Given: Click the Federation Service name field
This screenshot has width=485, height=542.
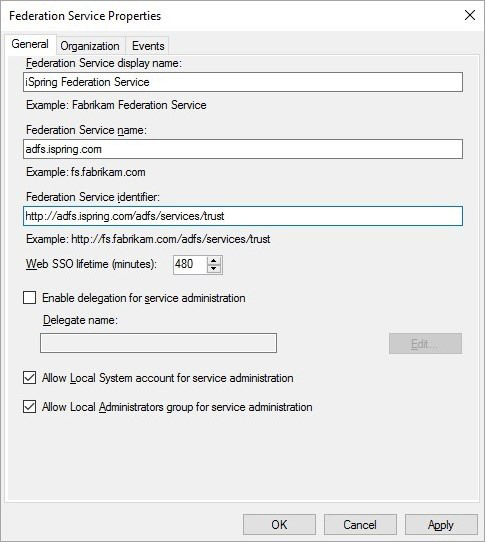Looking at the screenshot, I should pyautogui.click(x=243, y=149).
